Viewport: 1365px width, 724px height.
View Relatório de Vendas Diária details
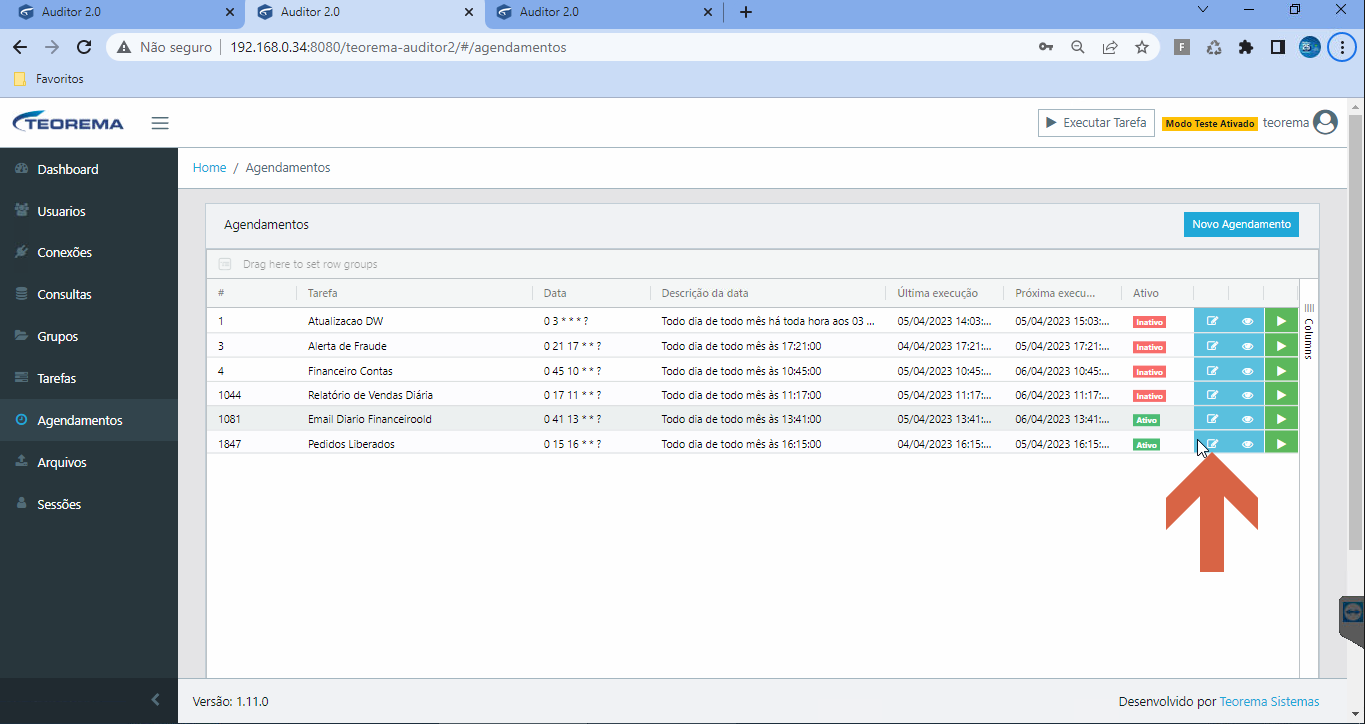click(x=1247, y=395)
